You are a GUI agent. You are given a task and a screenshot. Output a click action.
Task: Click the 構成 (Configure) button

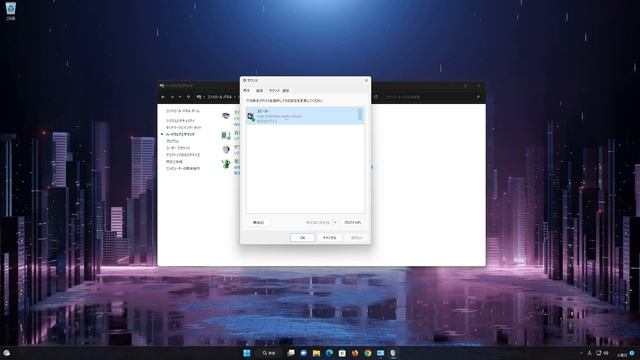pyautogui.click(x=258, y=222)
